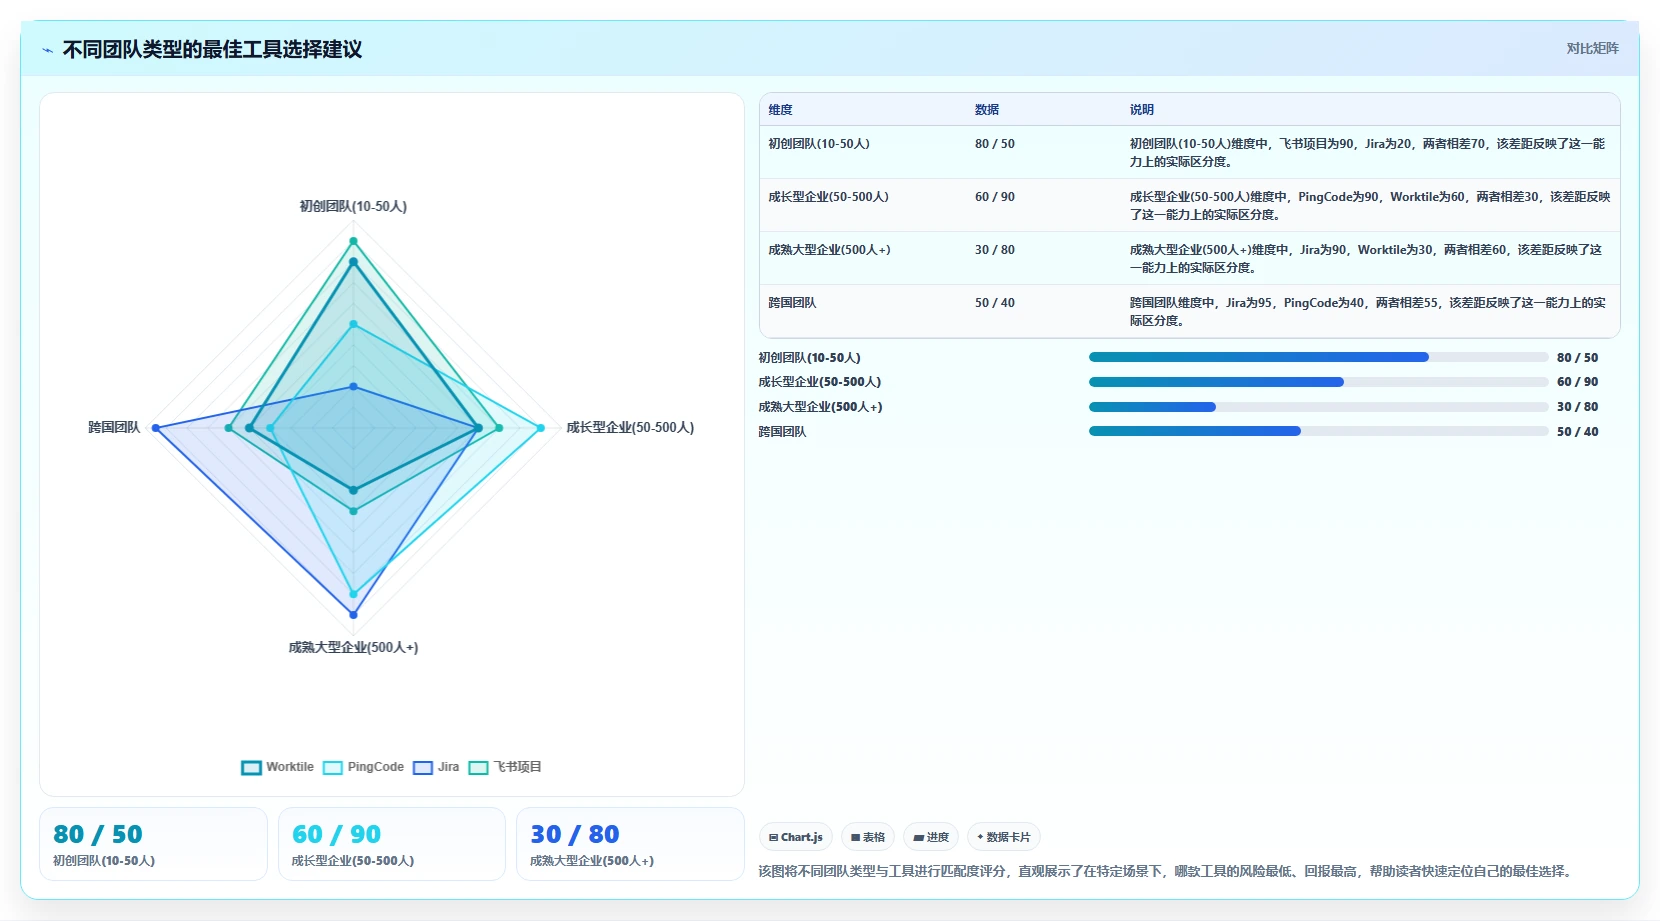Screen dimensions: 1660x921
Task: Select table row 初创团队(10-50人)
Action: pyautogui.click(x=1190, y=152)
